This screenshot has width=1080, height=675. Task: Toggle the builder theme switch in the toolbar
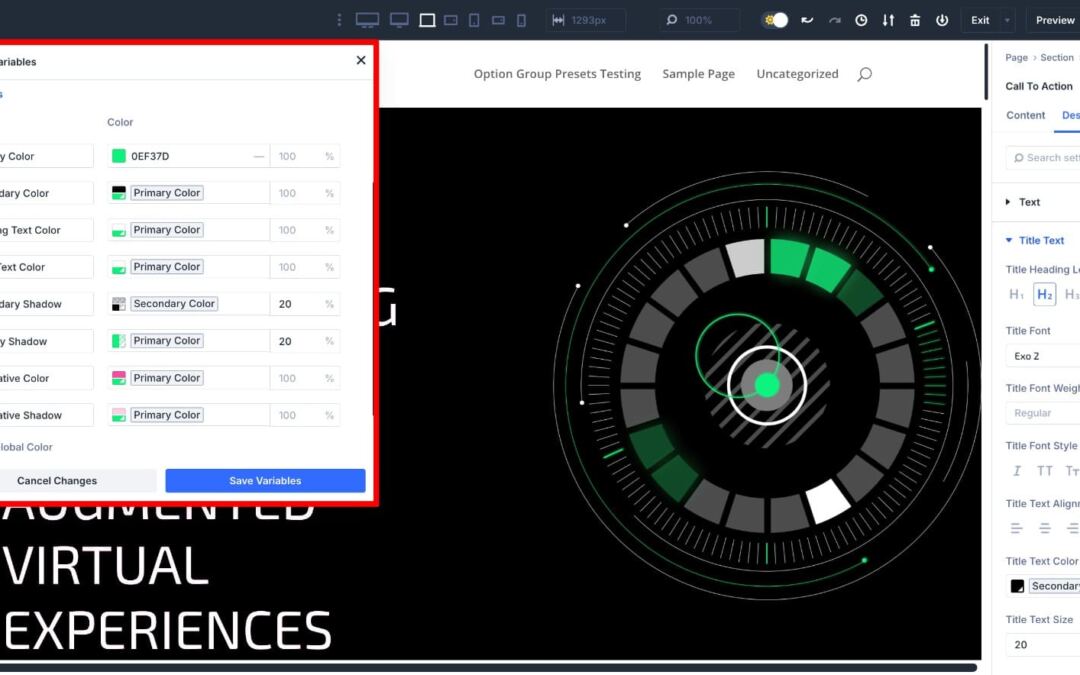[775, 19]
